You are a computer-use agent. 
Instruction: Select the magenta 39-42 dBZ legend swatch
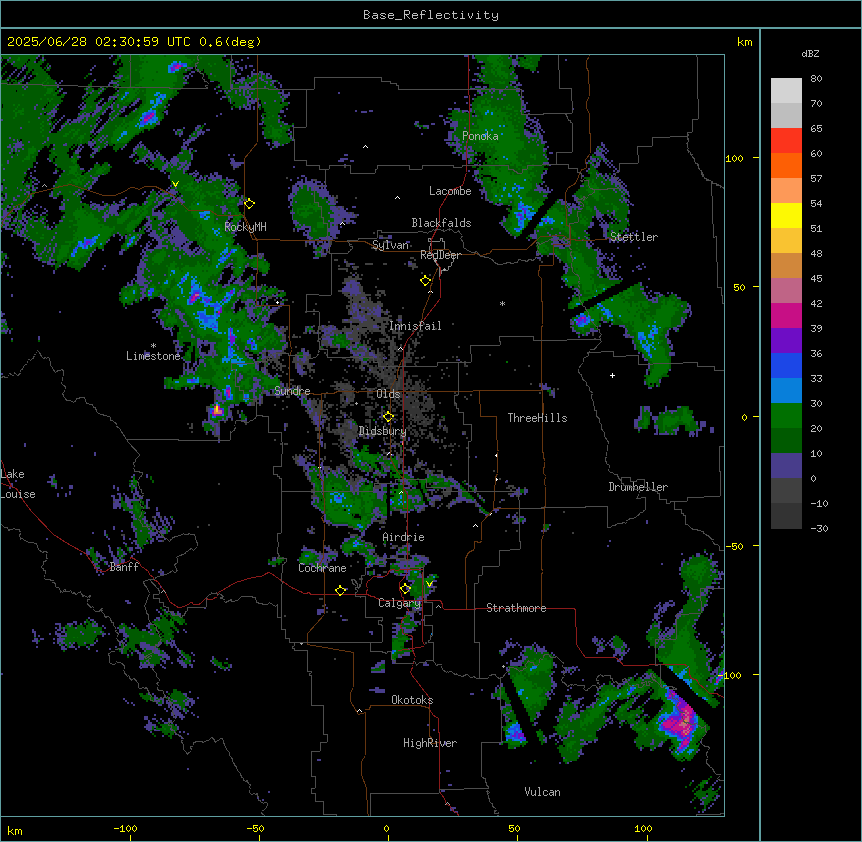(x=786, y=315)
